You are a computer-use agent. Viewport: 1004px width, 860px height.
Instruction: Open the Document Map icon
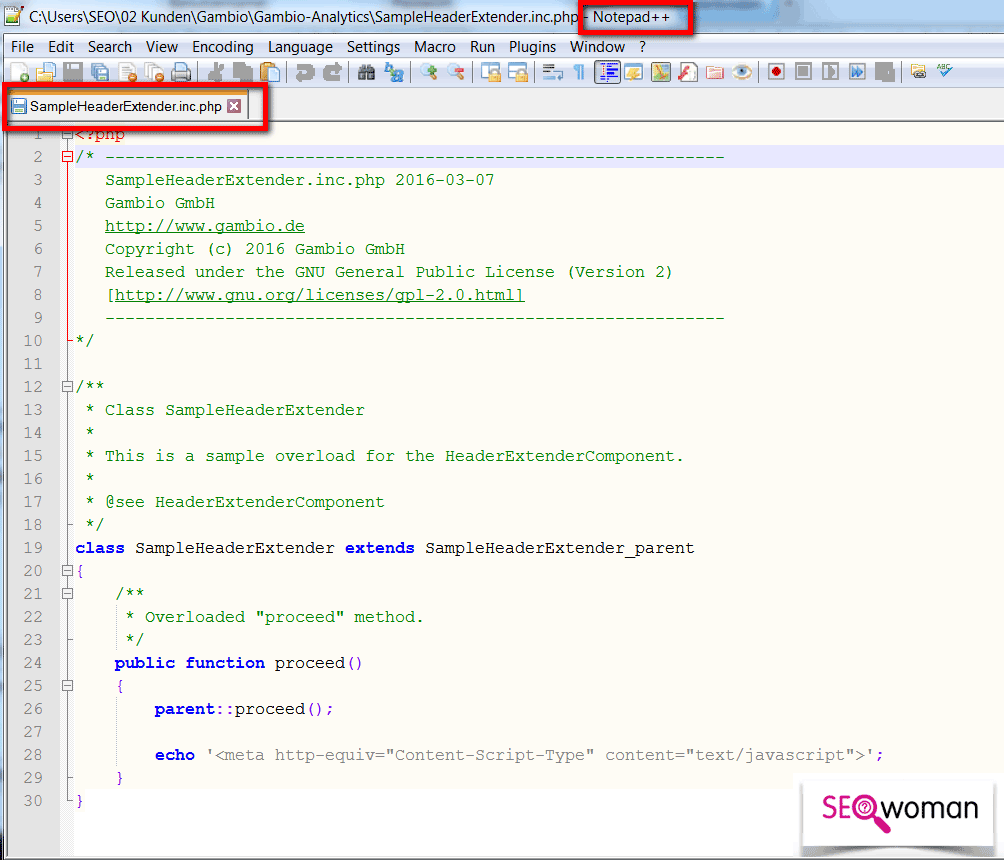(660, 72)
